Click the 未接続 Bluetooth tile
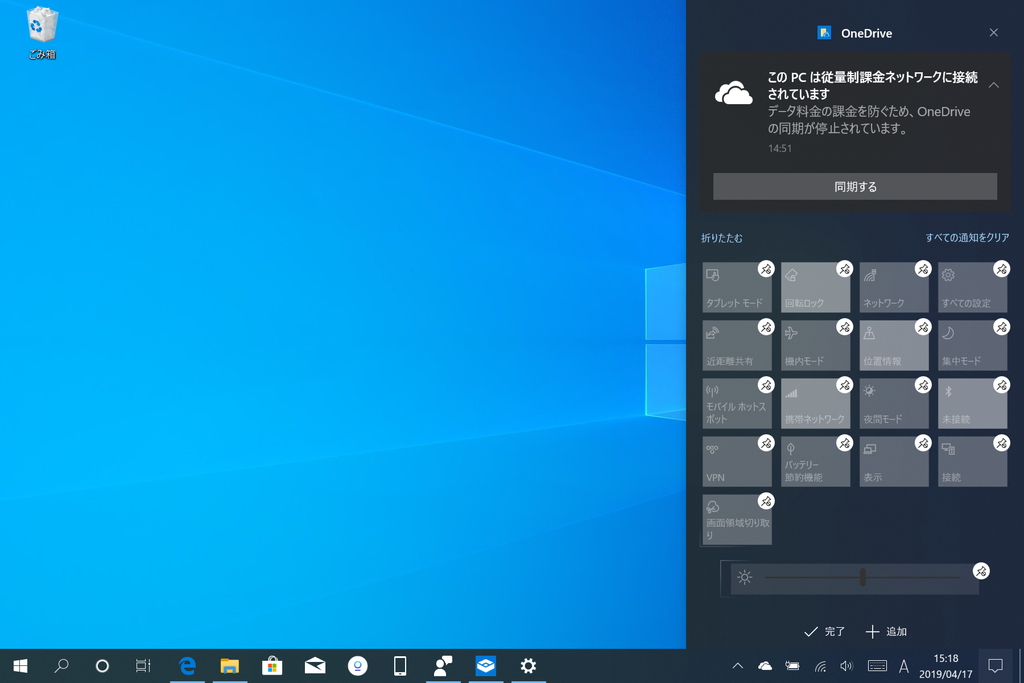 [972, 404]
